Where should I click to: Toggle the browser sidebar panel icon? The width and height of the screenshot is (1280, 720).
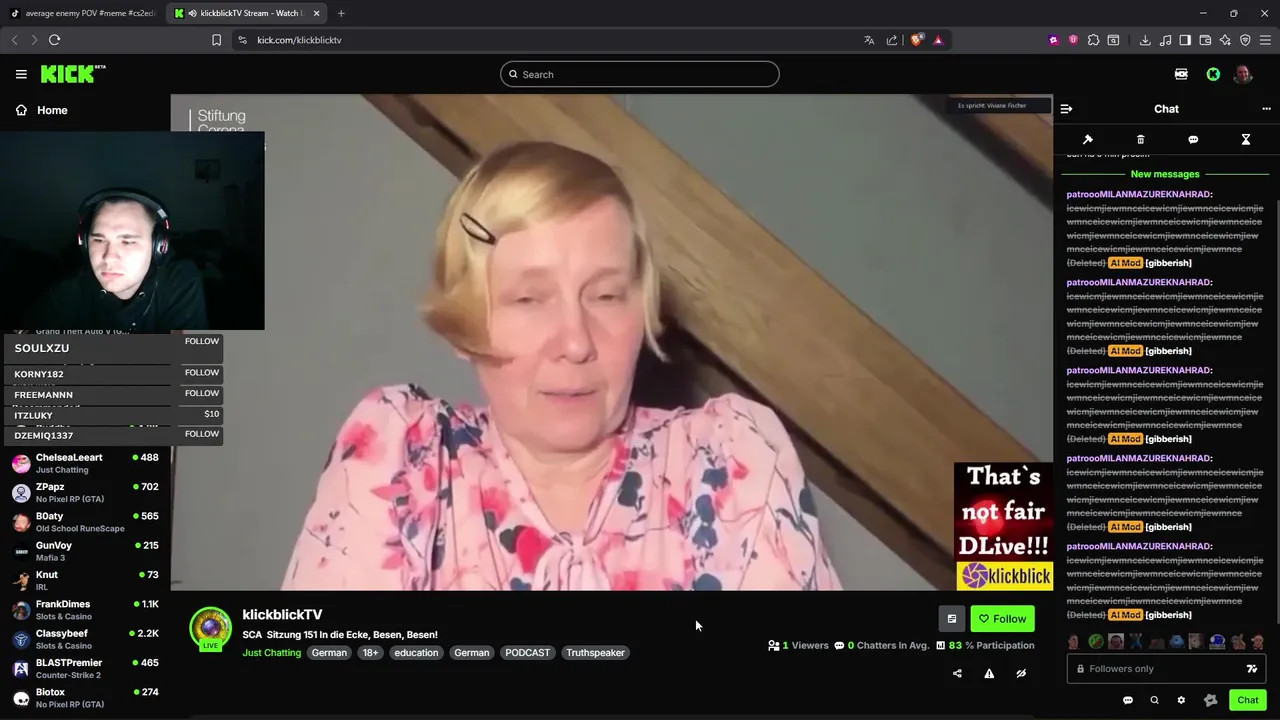(1185, 40)
